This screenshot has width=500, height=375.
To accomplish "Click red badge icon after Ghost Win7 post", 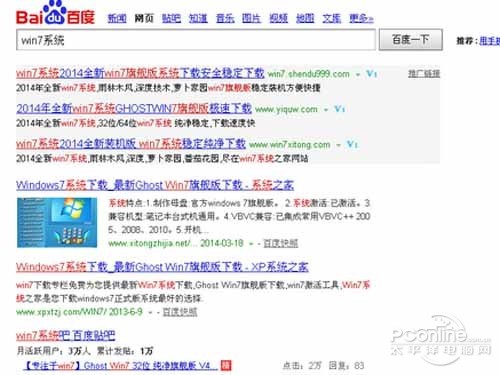I will [x=226, y=366].
